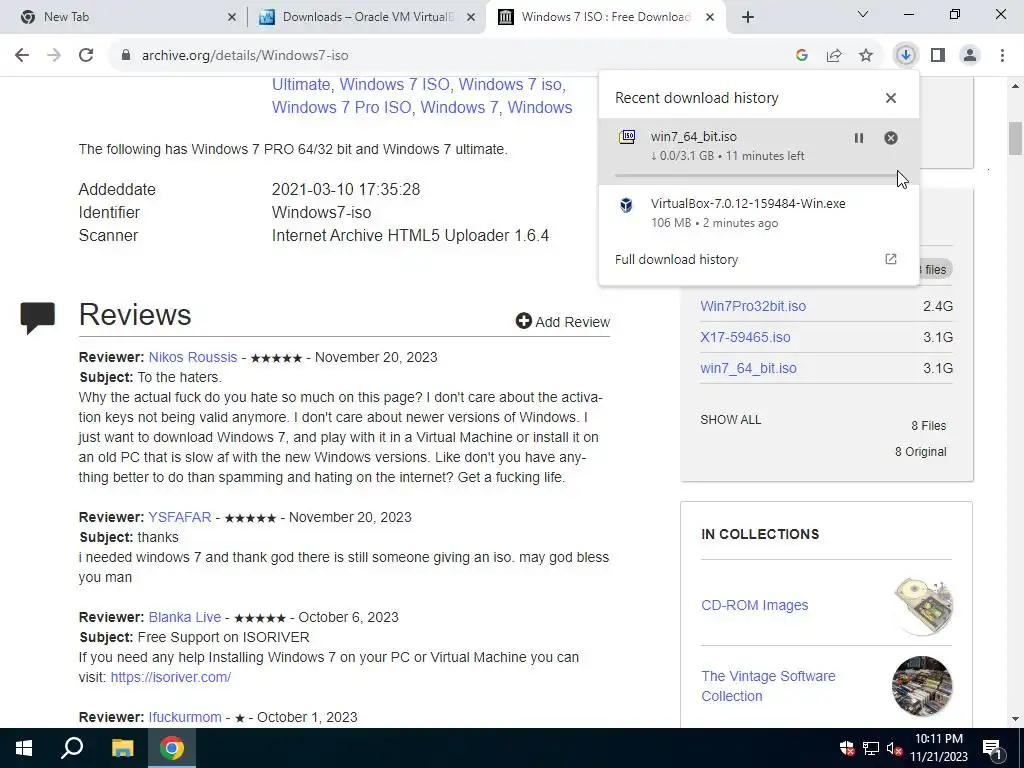The width and height of the screenshot is (1024, 768).
Task: Close the Oracle VM VirtualBox tab
Action: pos(471,17)
